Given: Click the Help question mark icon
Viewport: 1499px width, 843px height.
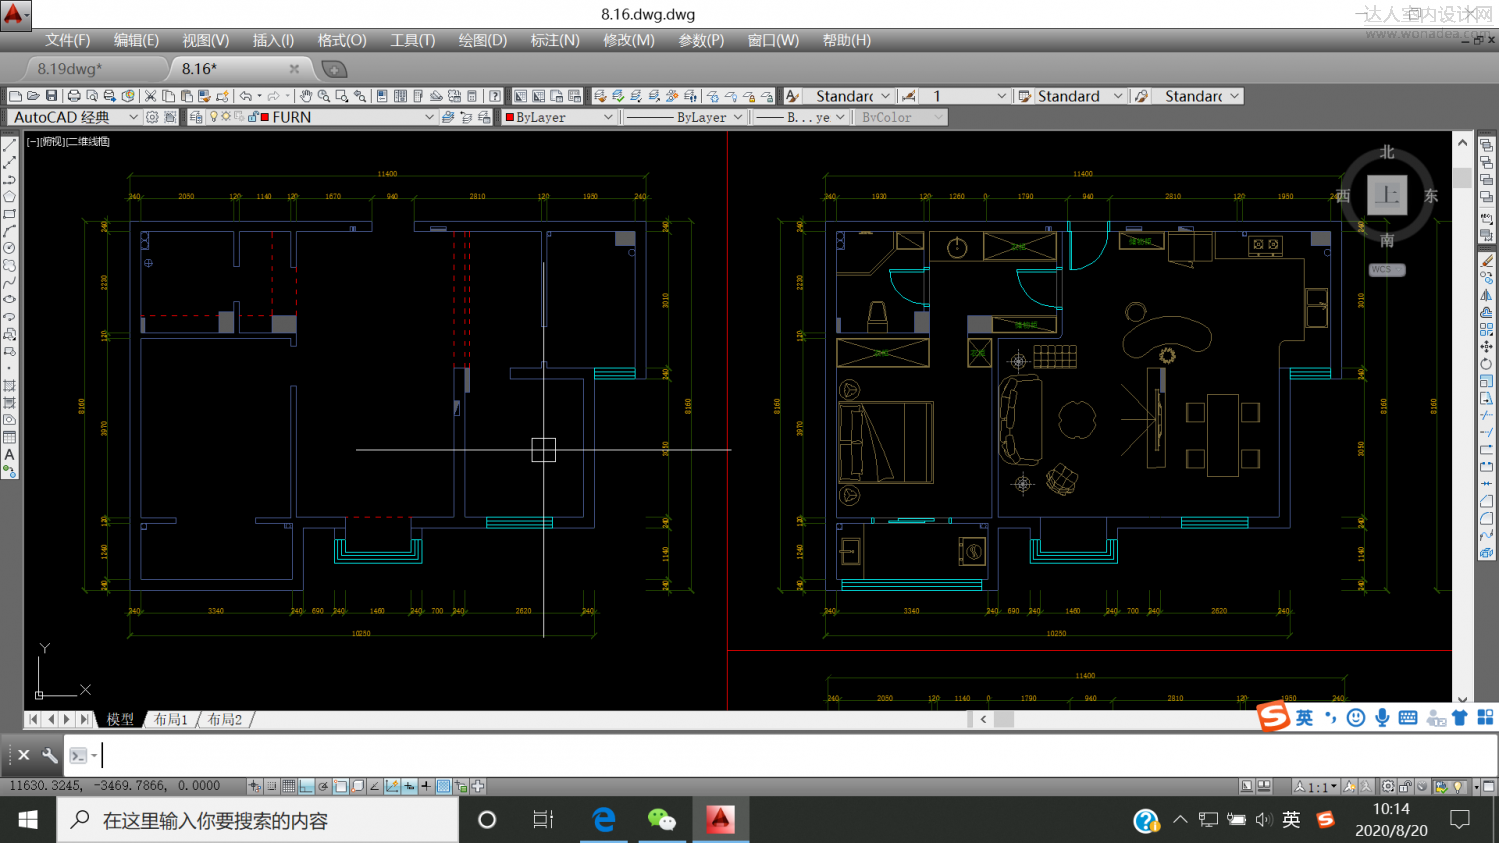Looking at the screenshot, I should click(x=494, y=96).
